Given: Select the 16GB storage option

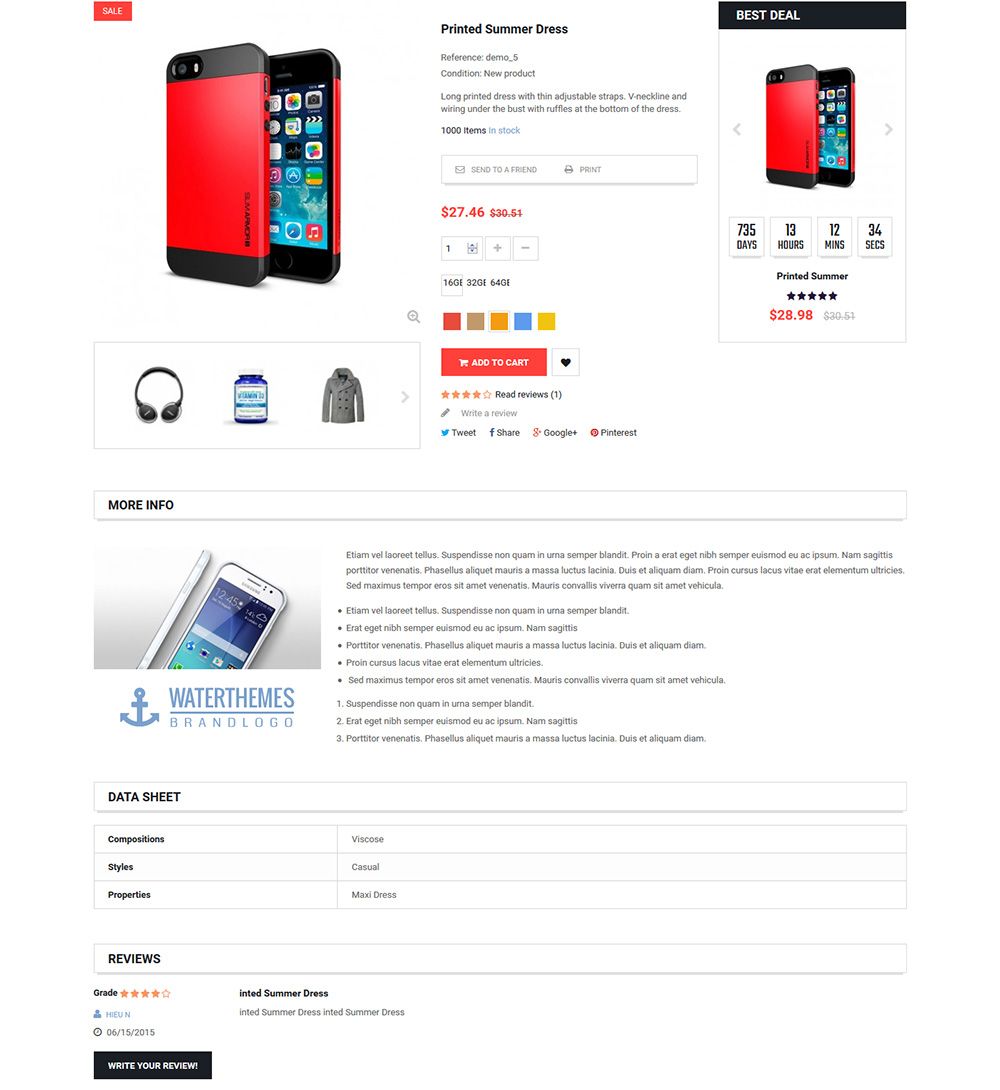Looking at the screenshot, I should [x=452, y=283].
